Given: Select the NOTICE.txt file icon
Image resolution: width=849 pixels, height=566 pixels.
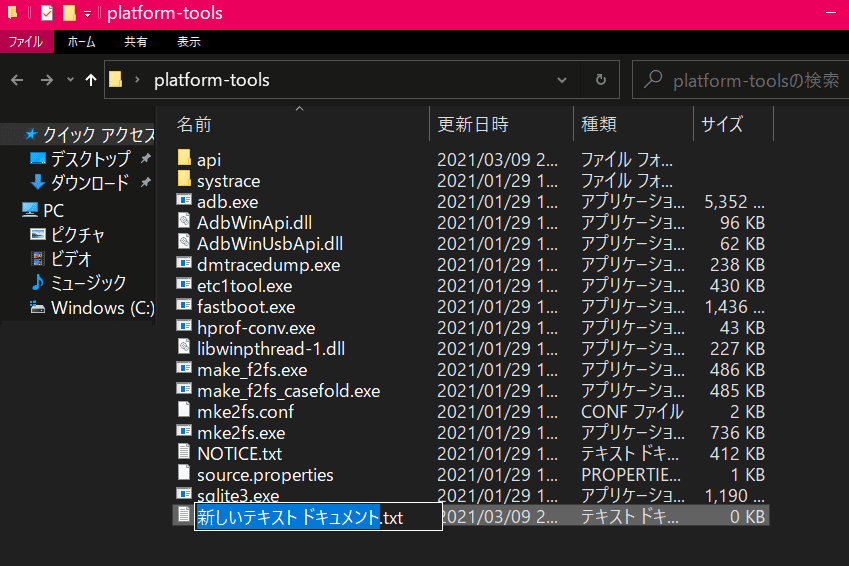Looking at the screenshot, I should coord(184,452).
